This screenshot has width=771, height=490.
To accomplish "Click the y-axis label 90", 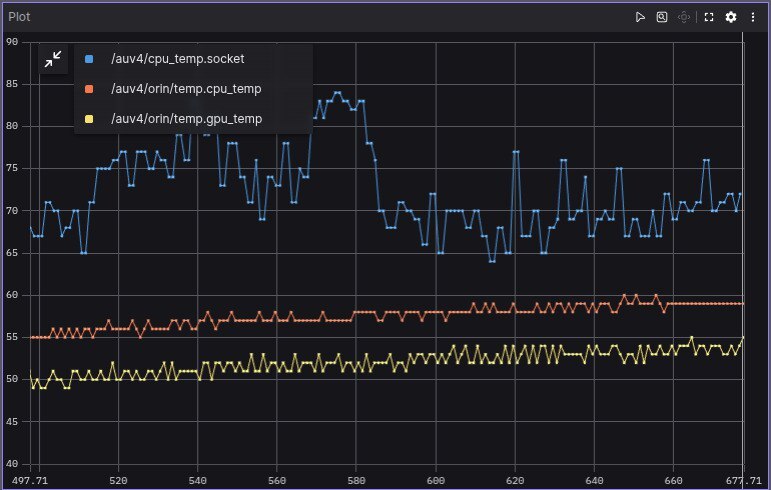I will click(12, 42).
